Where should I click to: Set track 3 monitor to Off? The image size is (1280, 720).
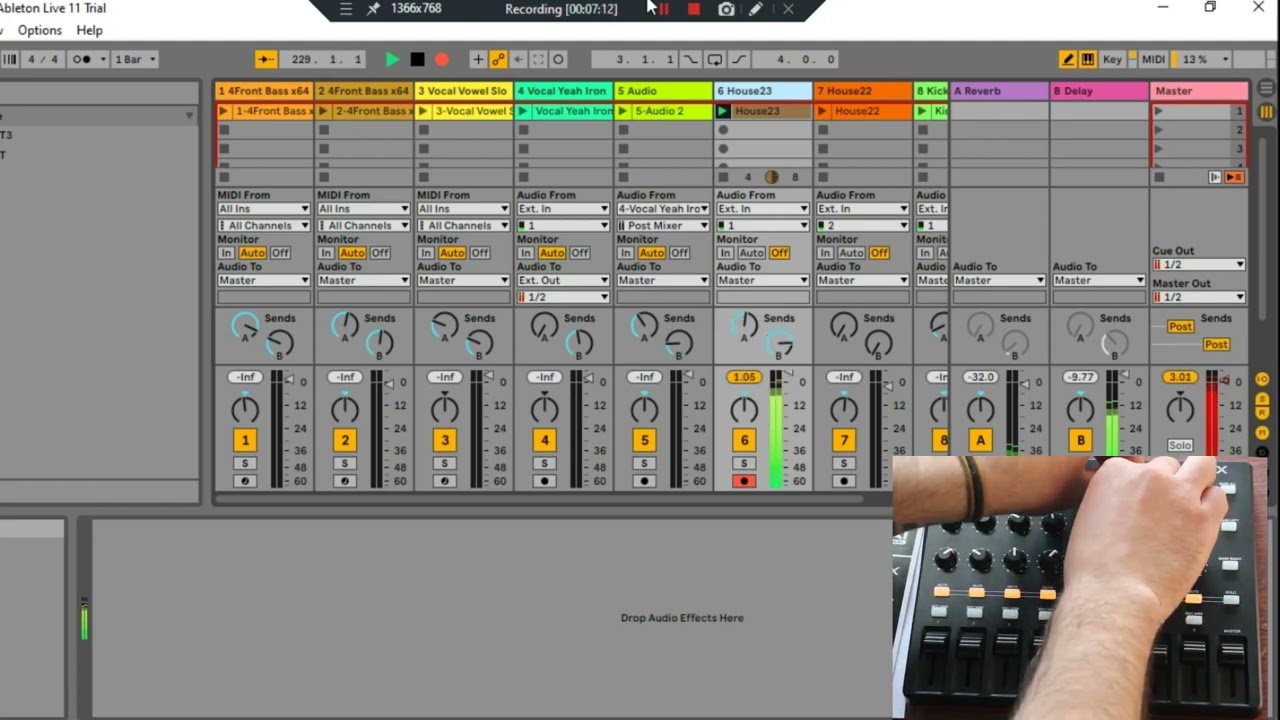pyautogui.click(x=480, y=253)
